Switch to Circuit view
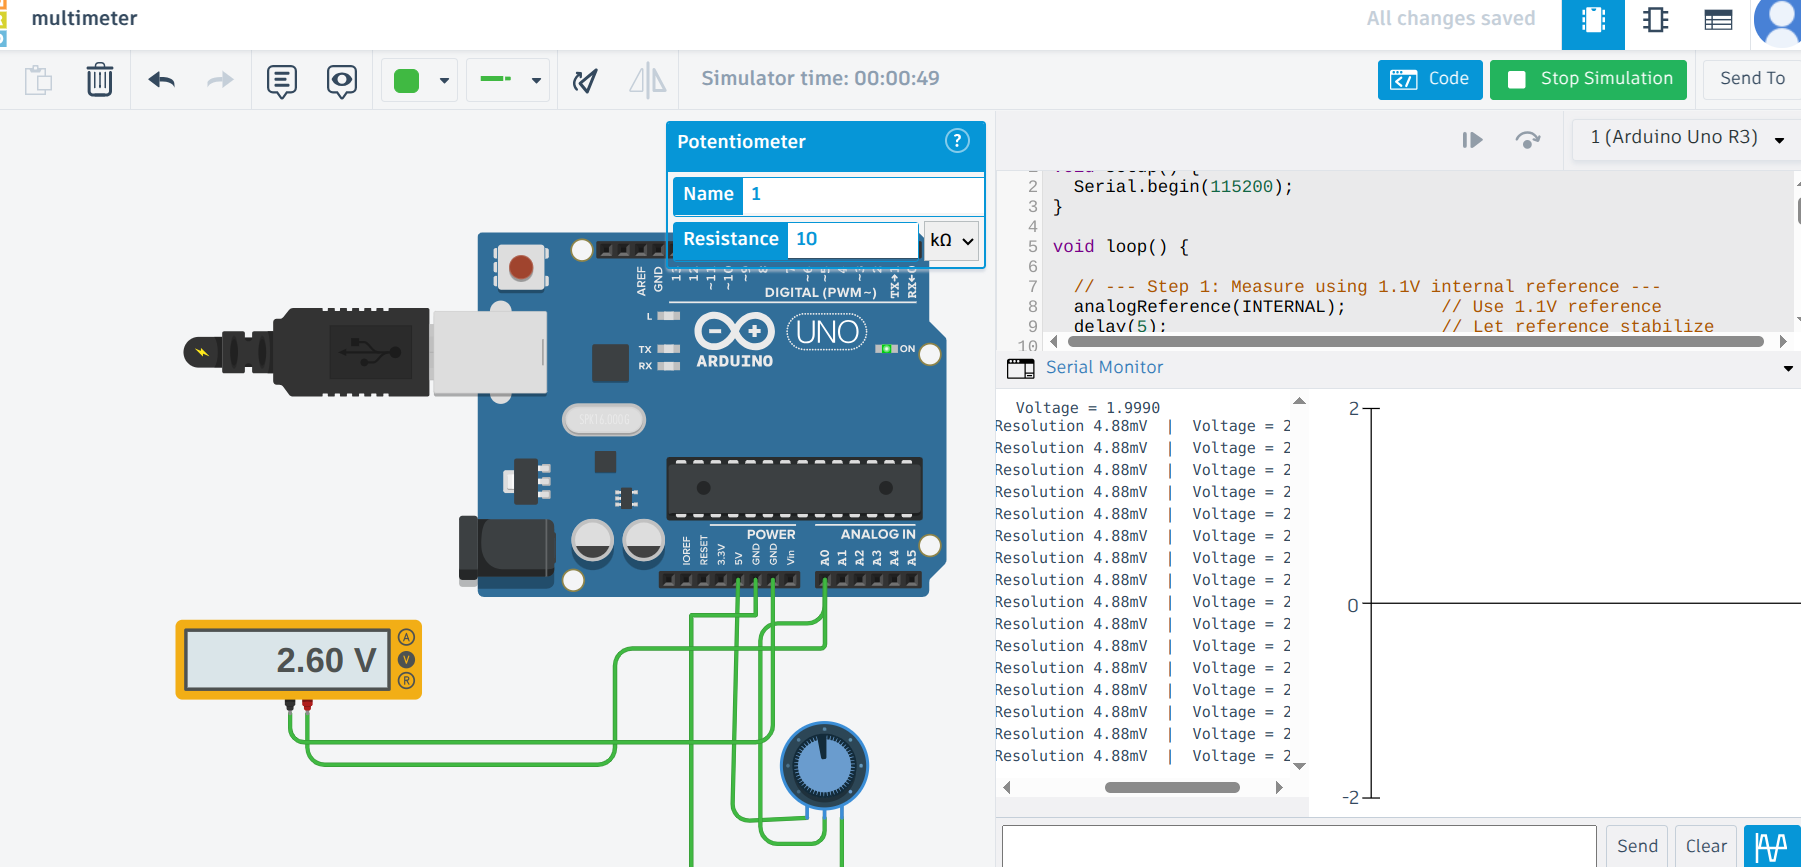The image size is (1801, 867). point(1593,24)
